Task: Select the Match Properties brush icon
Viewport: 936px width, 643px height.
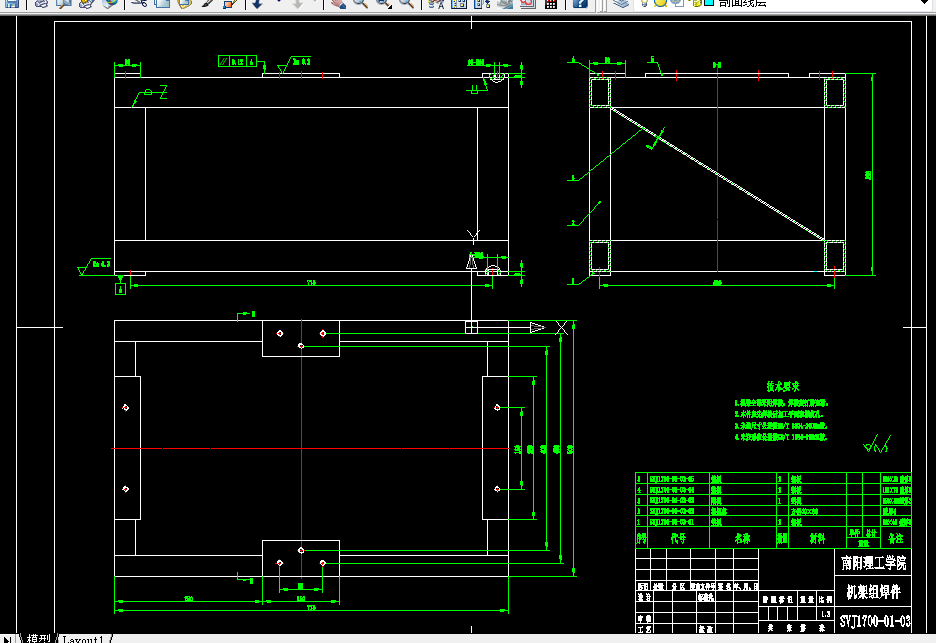Action: point(207,3)
